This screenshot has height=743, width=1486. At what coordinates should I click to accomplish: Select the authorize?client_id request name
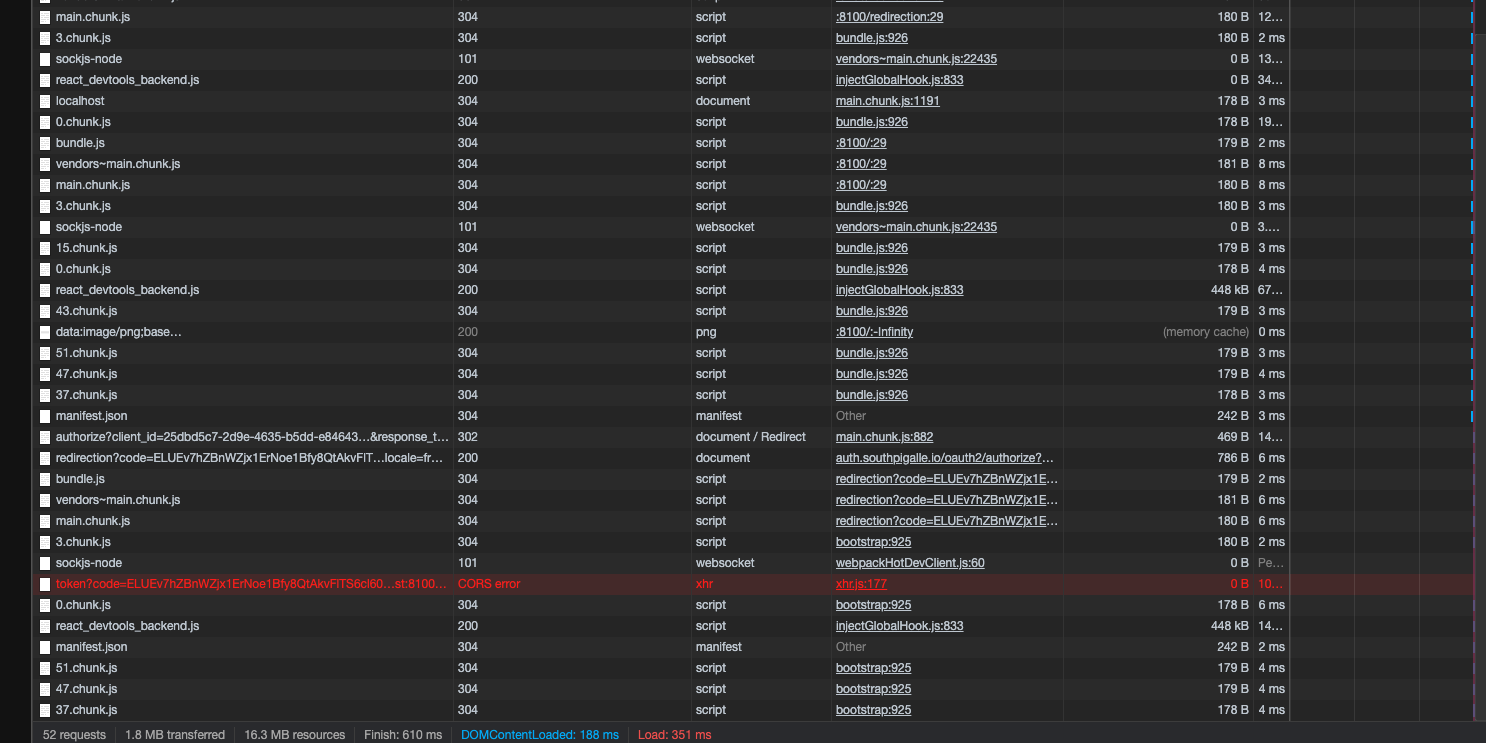pos(252,437)
